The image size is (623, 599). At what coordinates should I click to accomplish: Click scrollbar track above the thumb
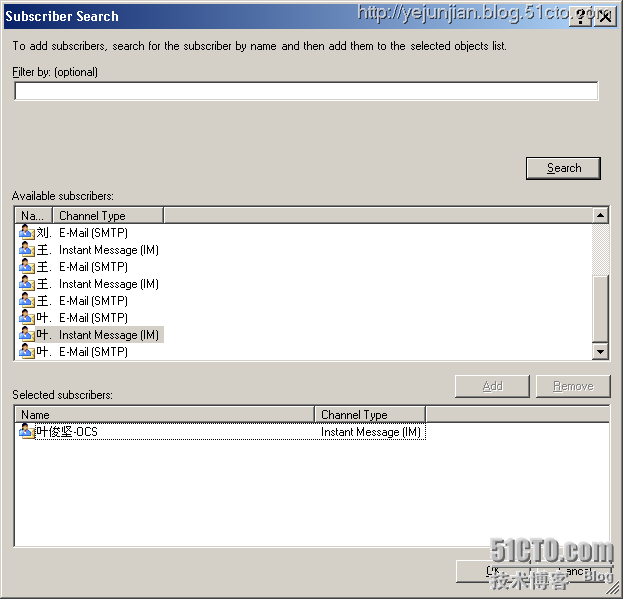pos(600,249)
